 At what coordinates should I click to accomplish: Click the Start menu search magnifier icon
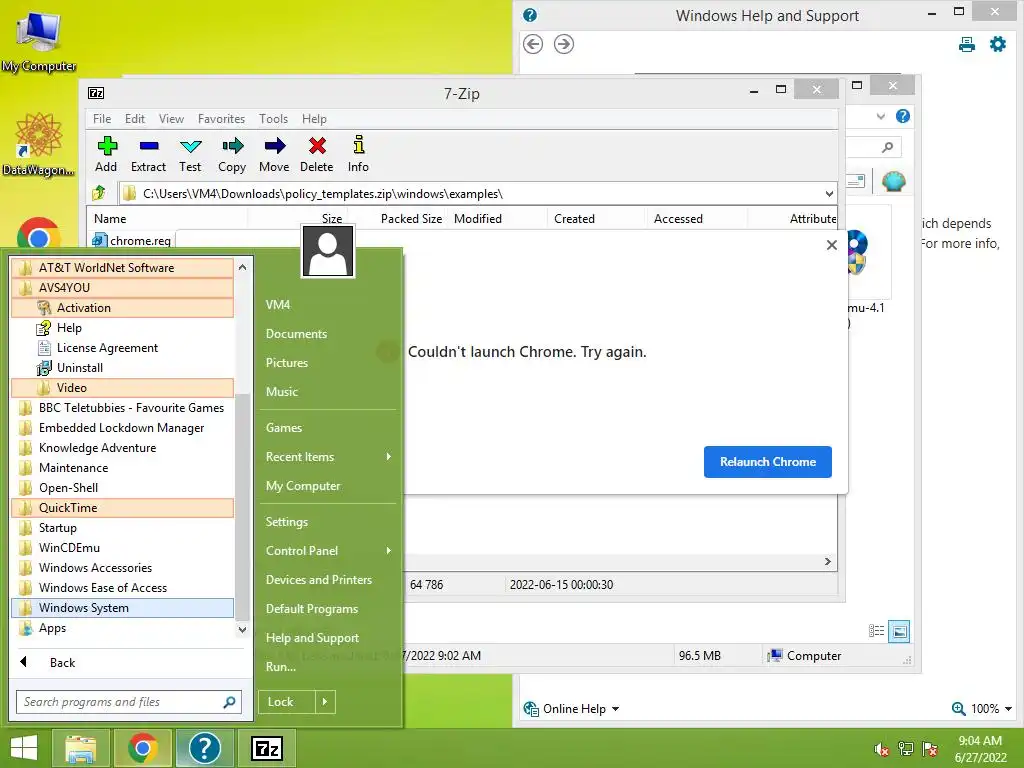point(229,702)
